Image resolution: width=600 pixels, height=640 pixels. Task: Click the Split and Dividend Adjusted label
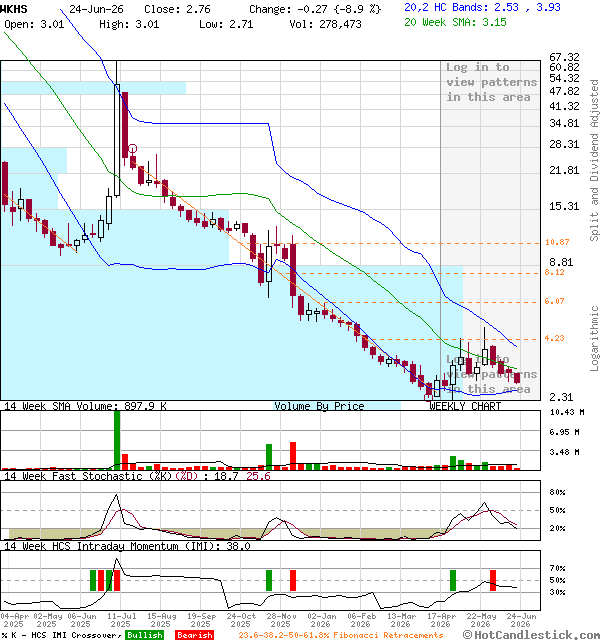[x=594, y=160]
